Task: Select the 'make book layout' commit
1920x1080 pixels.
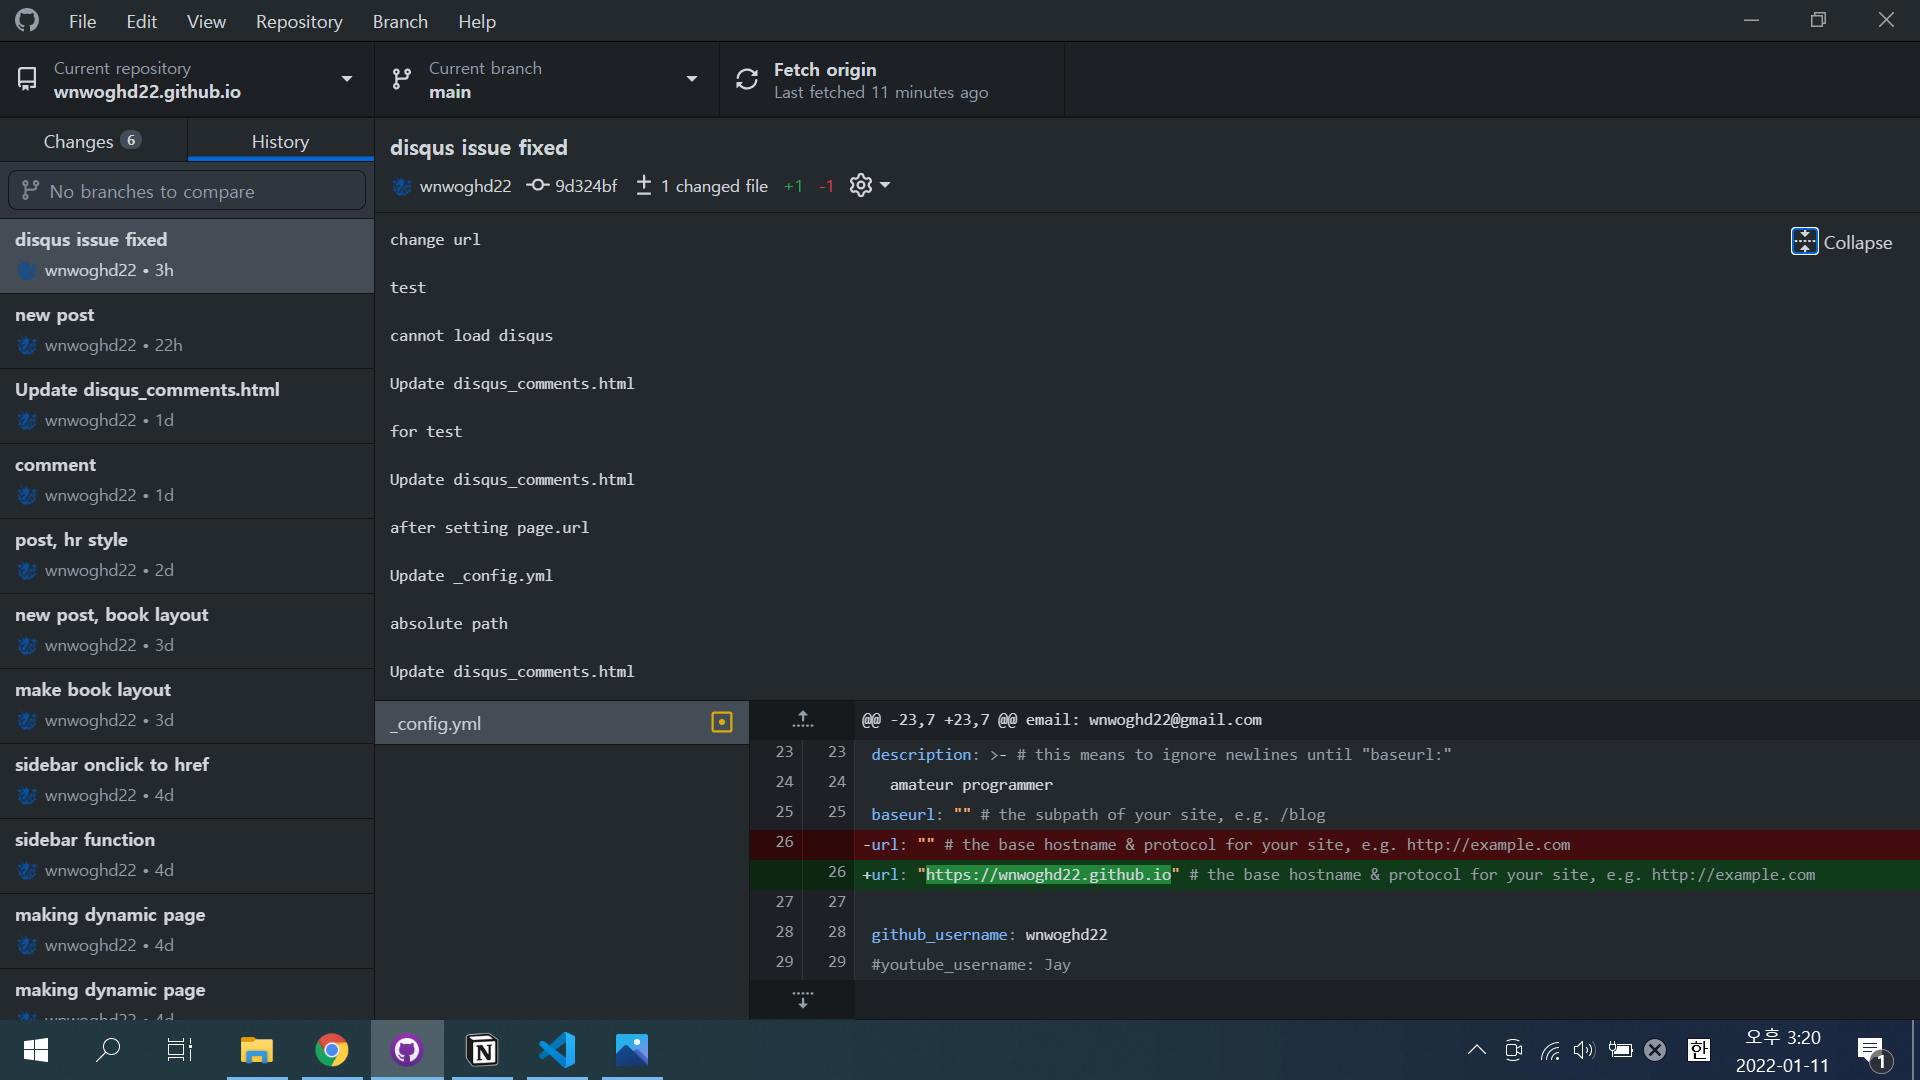Action: 187,705
